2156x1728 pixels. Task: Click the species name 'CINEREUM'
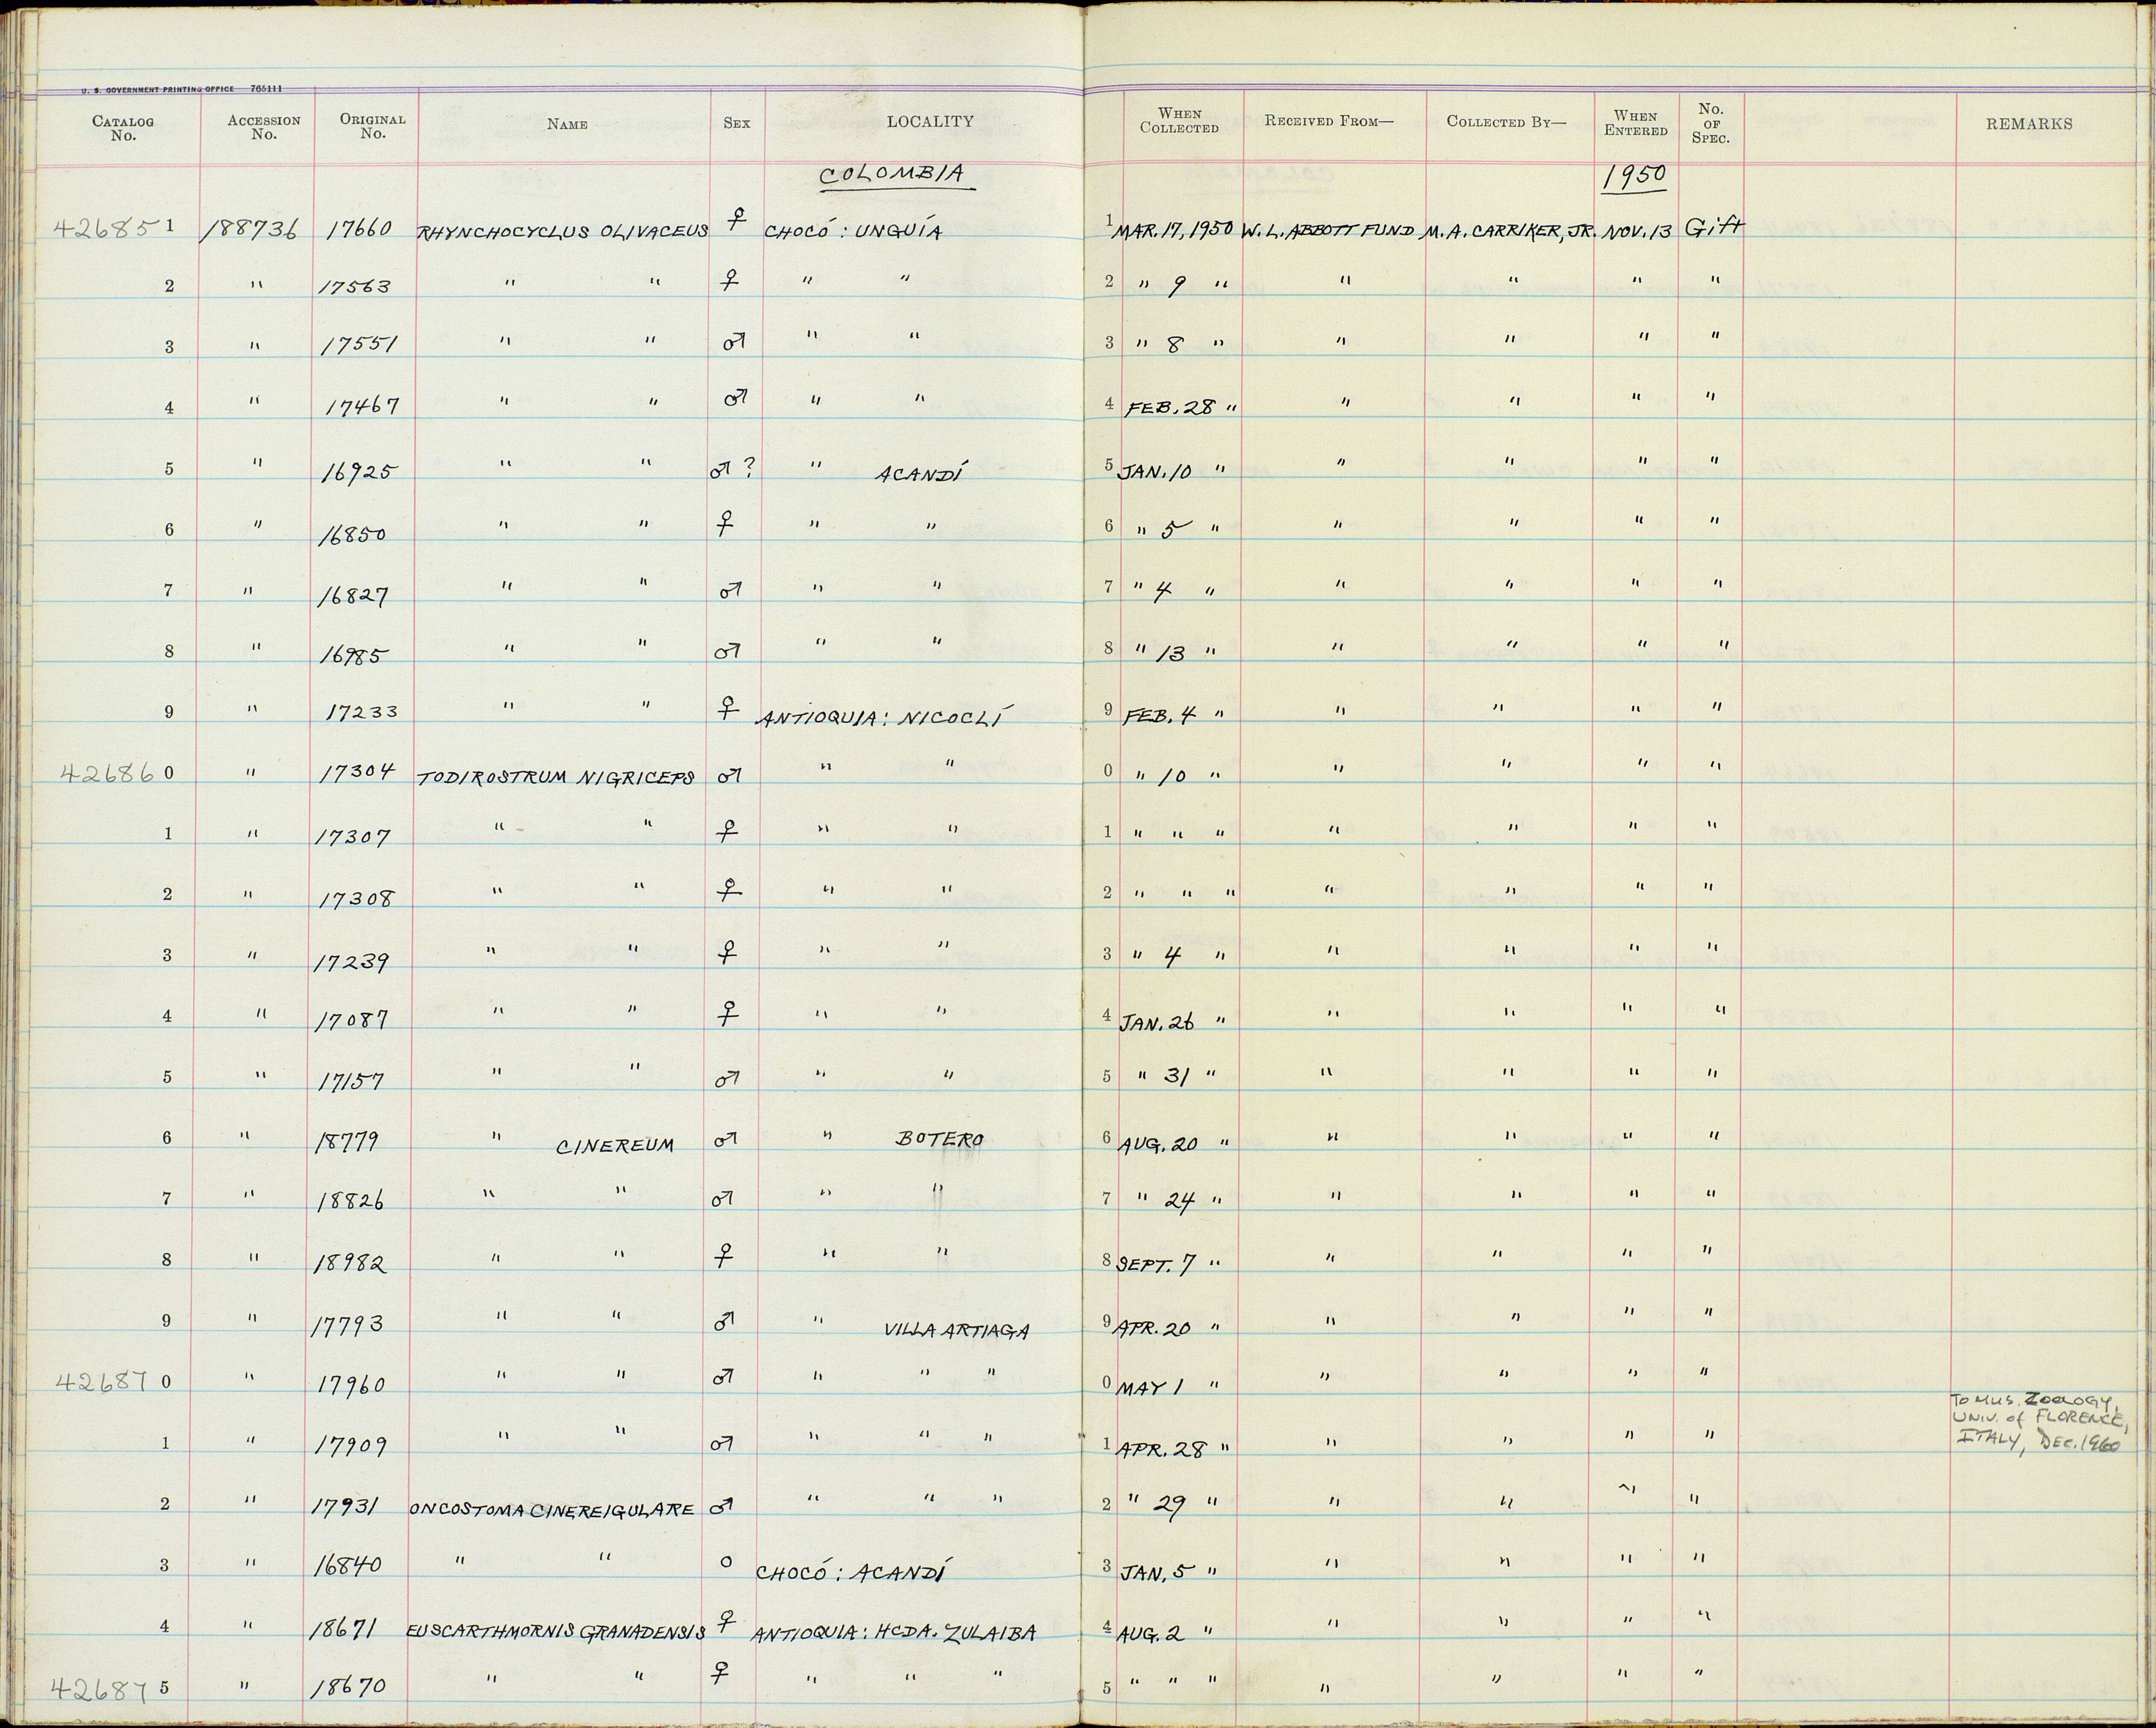pyautogui.click(x=615, y=1146)
